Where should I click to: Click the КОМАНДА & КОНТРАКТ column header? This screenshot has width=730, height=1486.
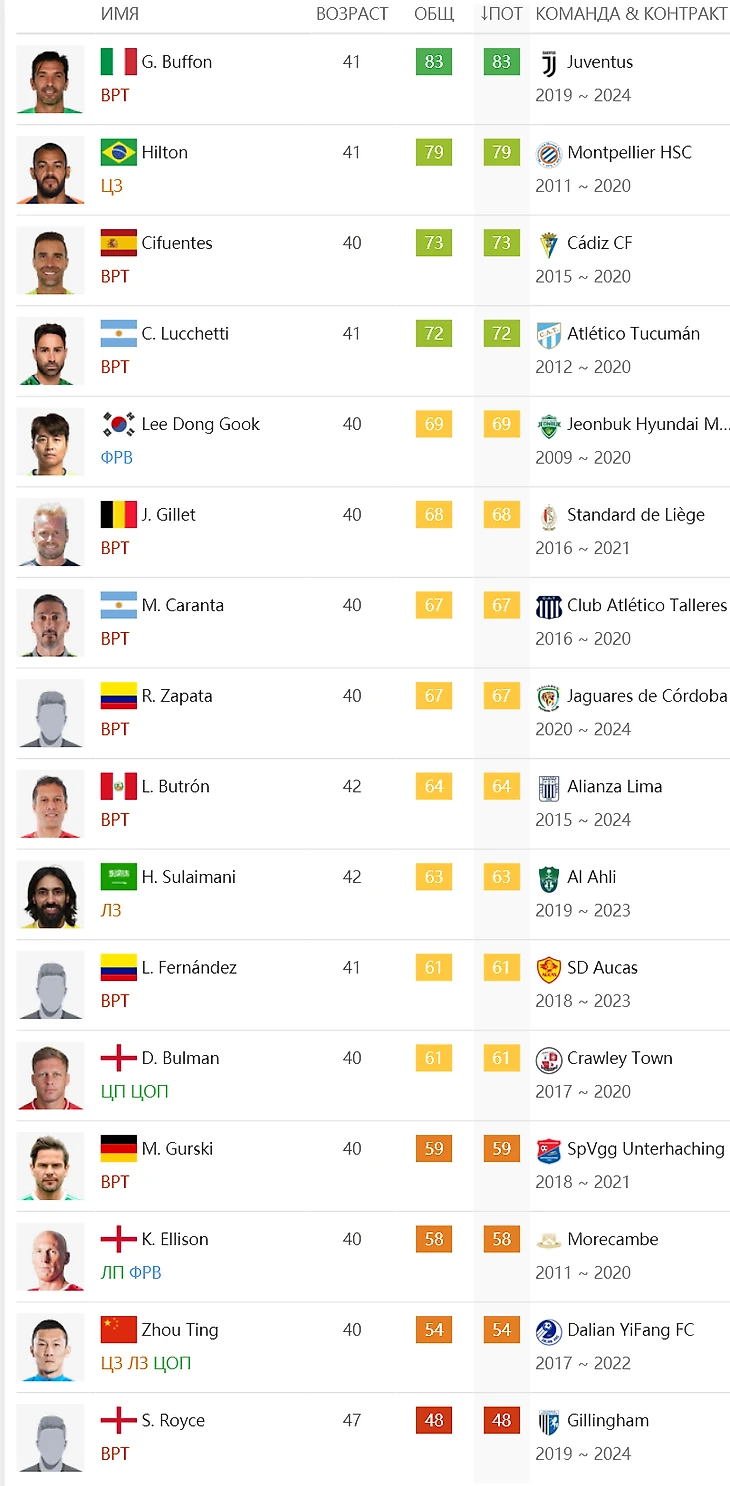(x=631, y=14)
